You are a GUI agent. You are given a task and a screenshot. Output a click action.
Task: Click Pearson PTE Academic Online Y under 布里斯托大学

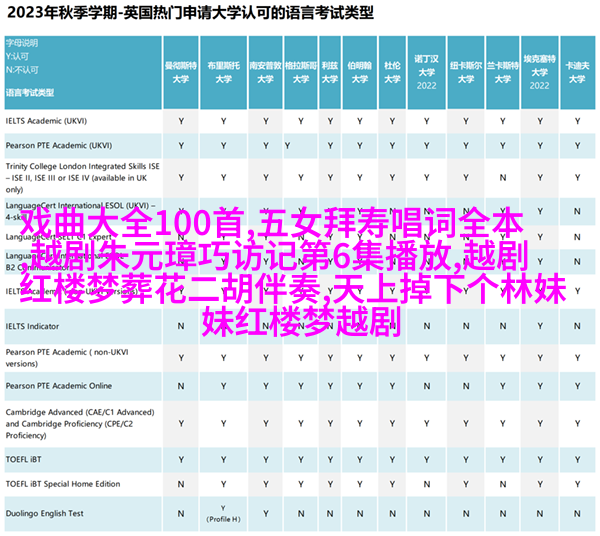tap(223, 386)
